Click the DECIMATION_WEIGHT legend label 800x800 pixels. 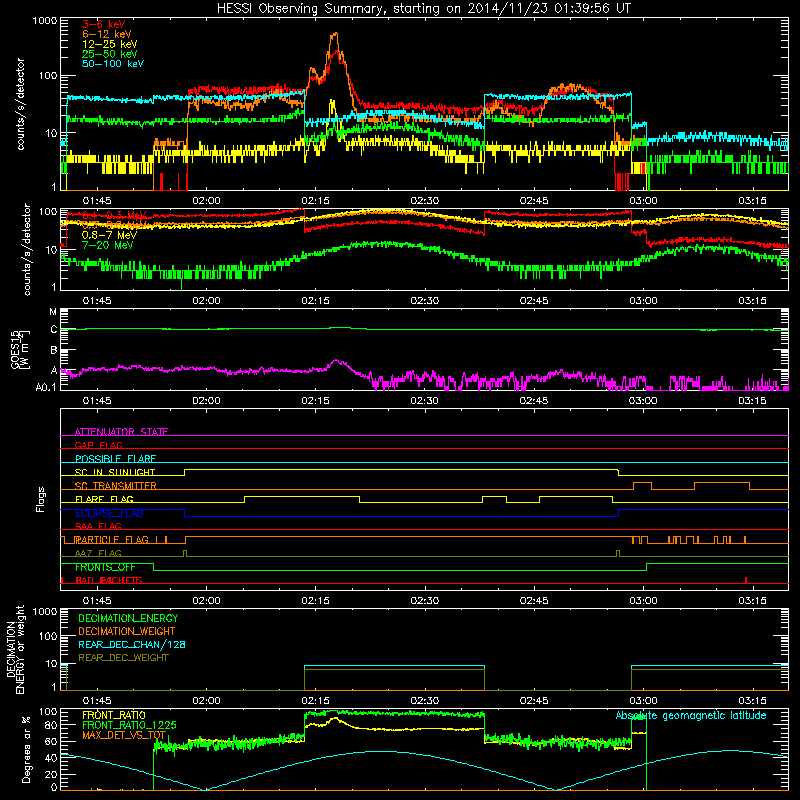[x=127, y=632]
